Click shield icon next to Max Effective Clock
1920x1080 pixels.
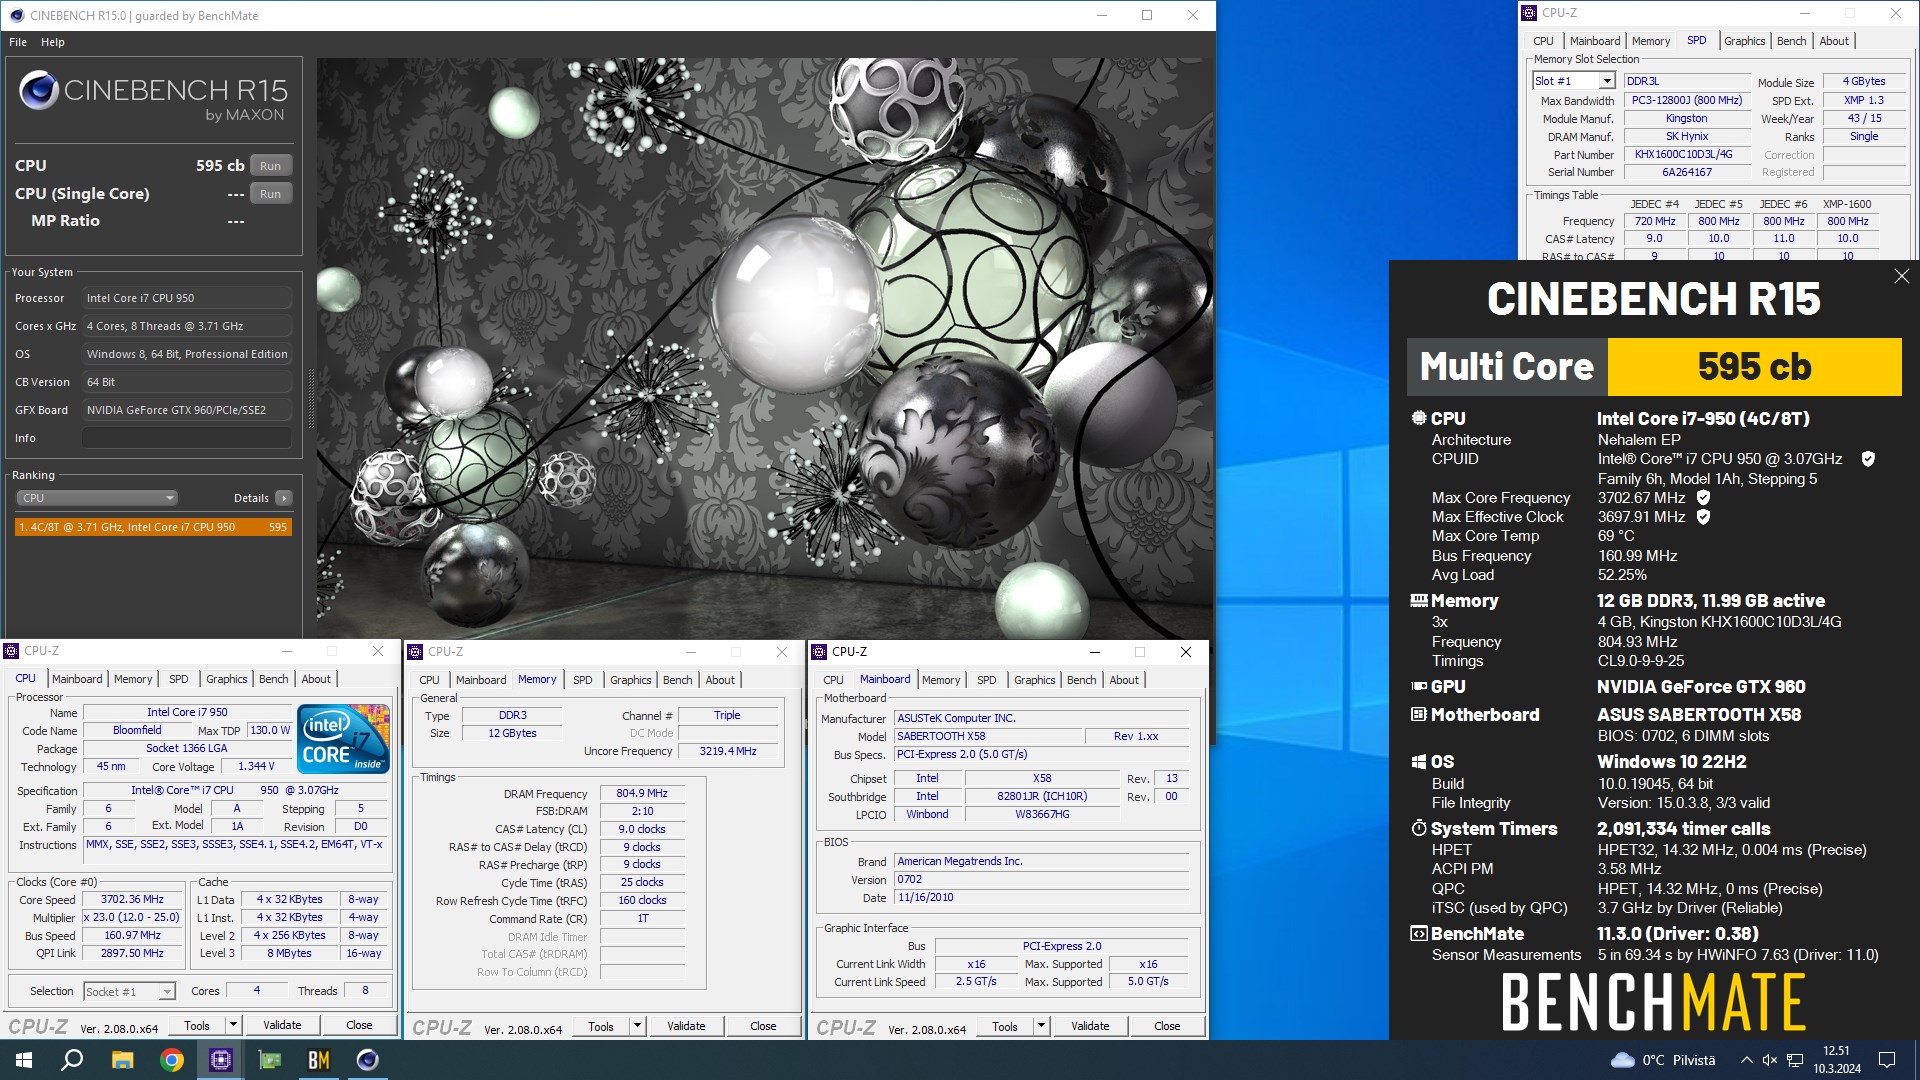(1703, 517)
